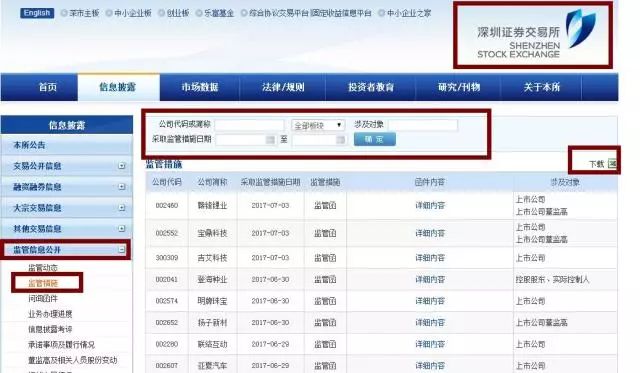Viewport: 640px width, 373px height.
Task: Click the download Excel icon next to 下载
Action: [612, 164]
